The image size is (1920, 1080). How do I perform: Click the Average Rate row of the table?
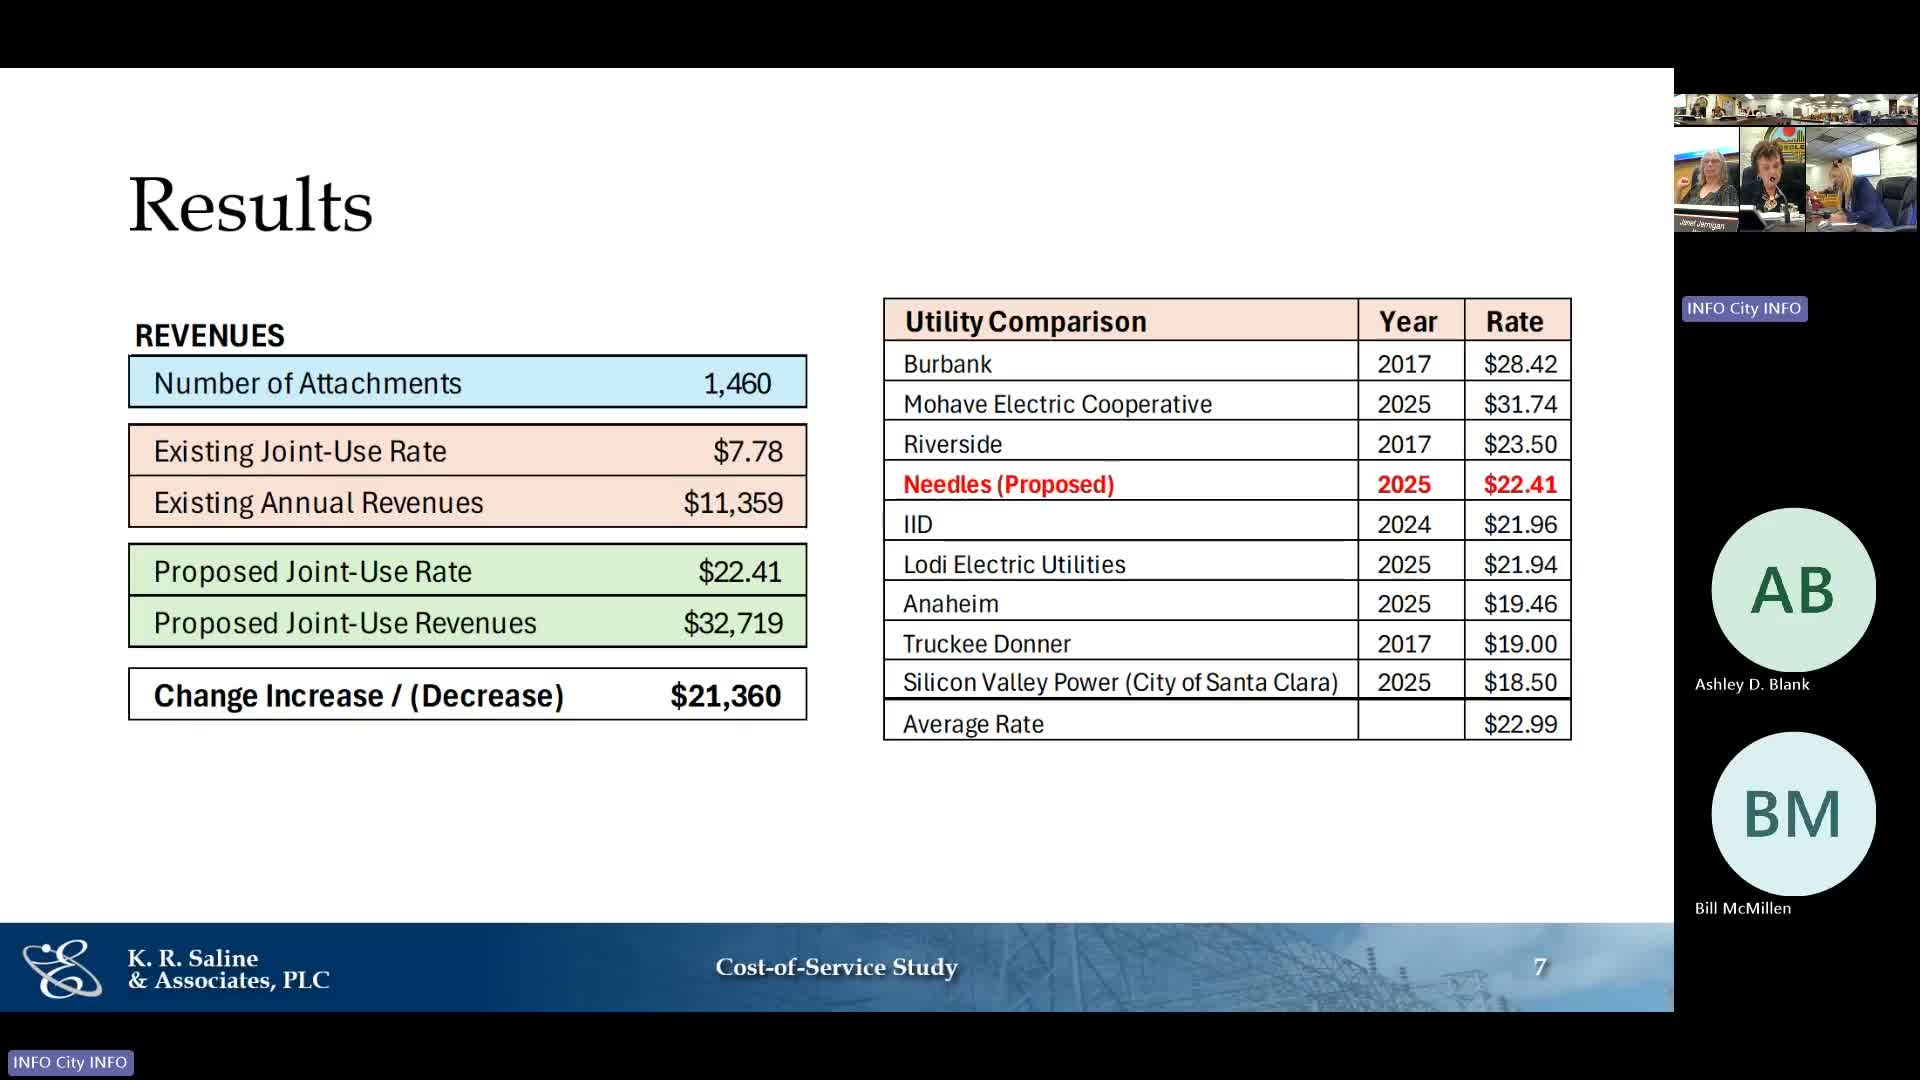1120,722
